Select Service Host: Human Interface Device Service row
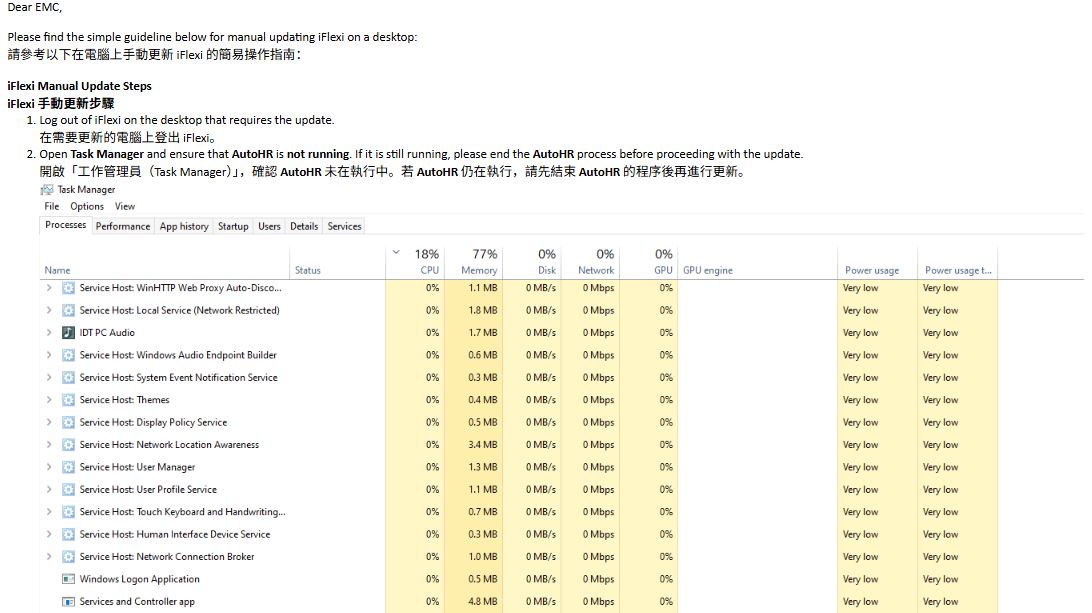Viewport: 1092px width, 613px height. (174, 534)
